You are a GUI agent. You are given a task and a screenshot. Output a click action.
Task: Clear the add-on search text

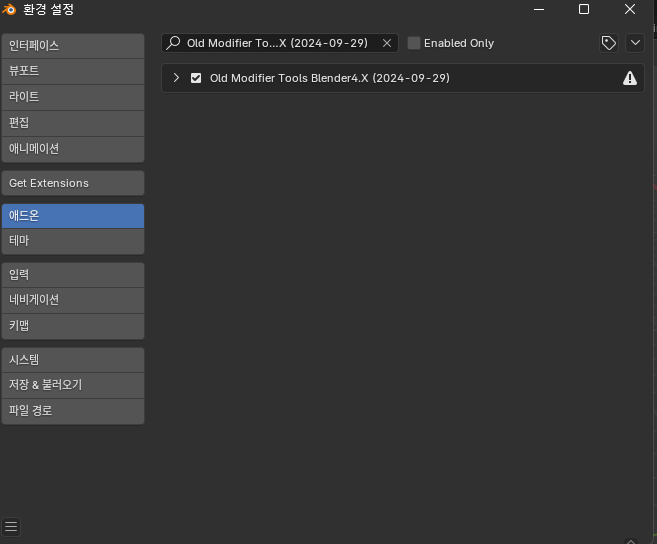coord(387,43)
